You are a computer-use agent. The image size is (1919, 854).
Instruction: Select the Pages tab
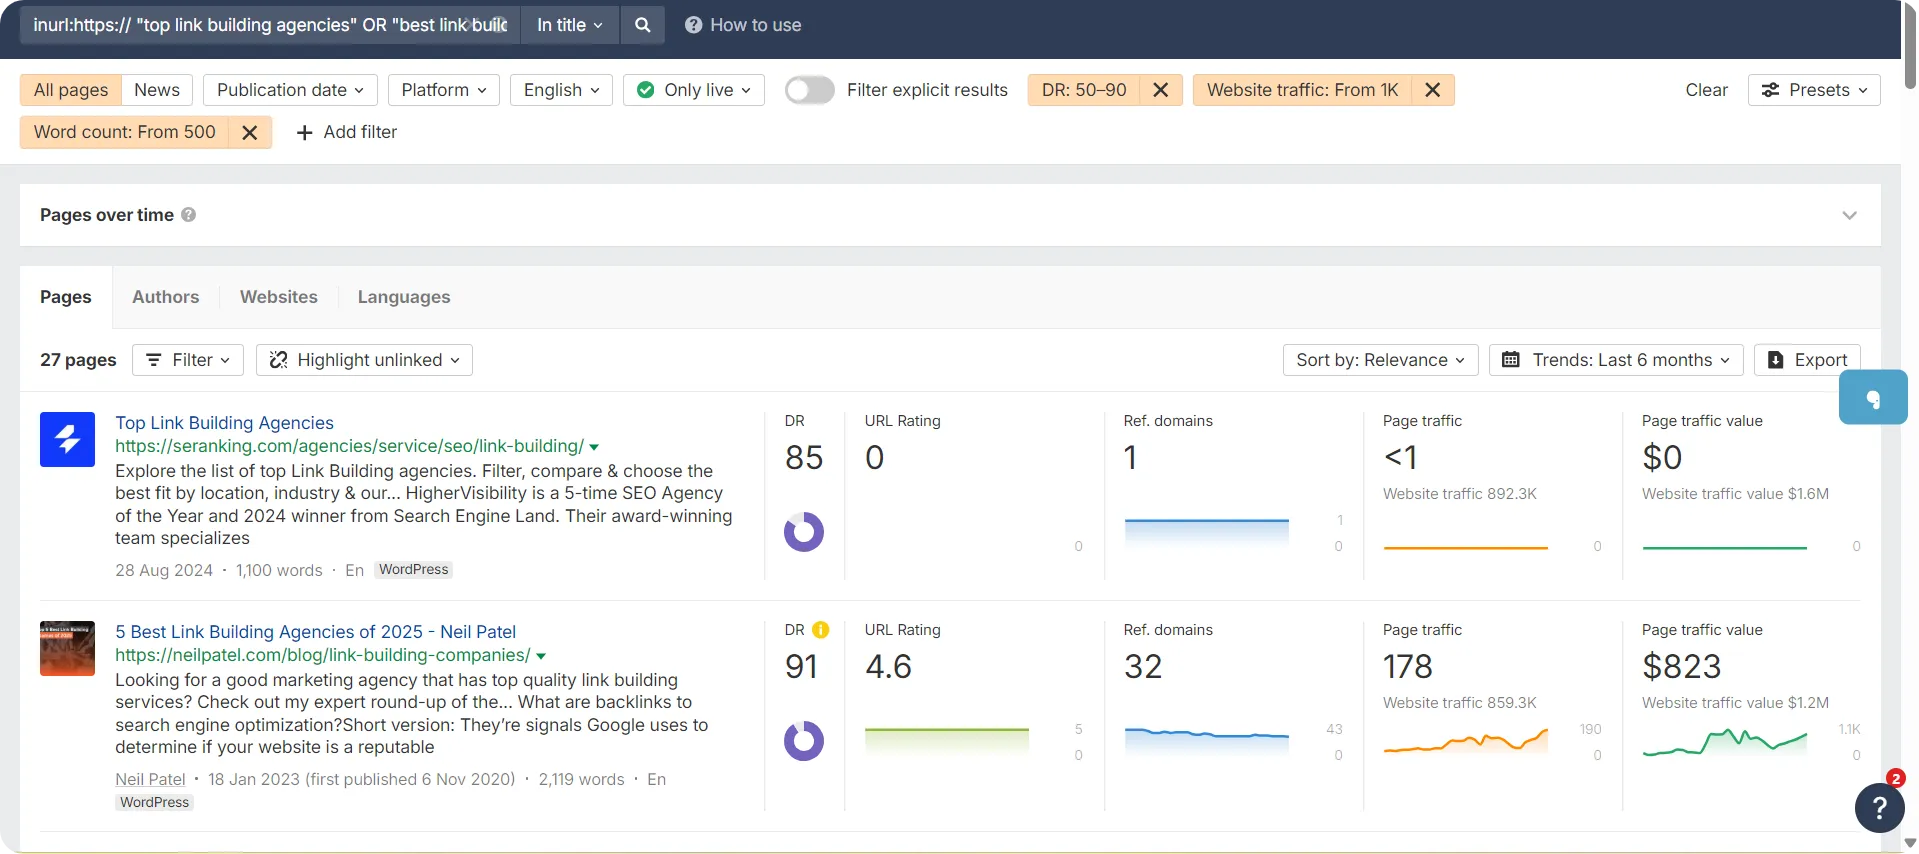click(x=66, y=297)
